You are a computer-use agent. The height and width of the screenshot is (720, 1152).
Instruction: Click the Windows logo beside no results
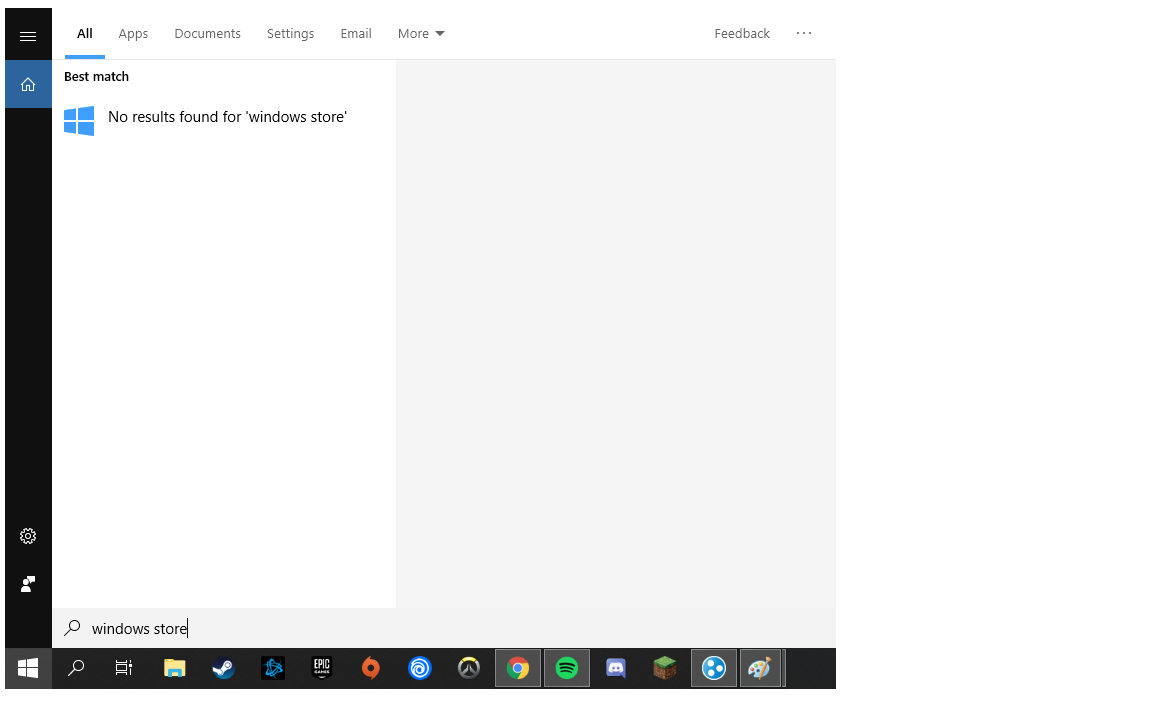click(x=79, y=120)
